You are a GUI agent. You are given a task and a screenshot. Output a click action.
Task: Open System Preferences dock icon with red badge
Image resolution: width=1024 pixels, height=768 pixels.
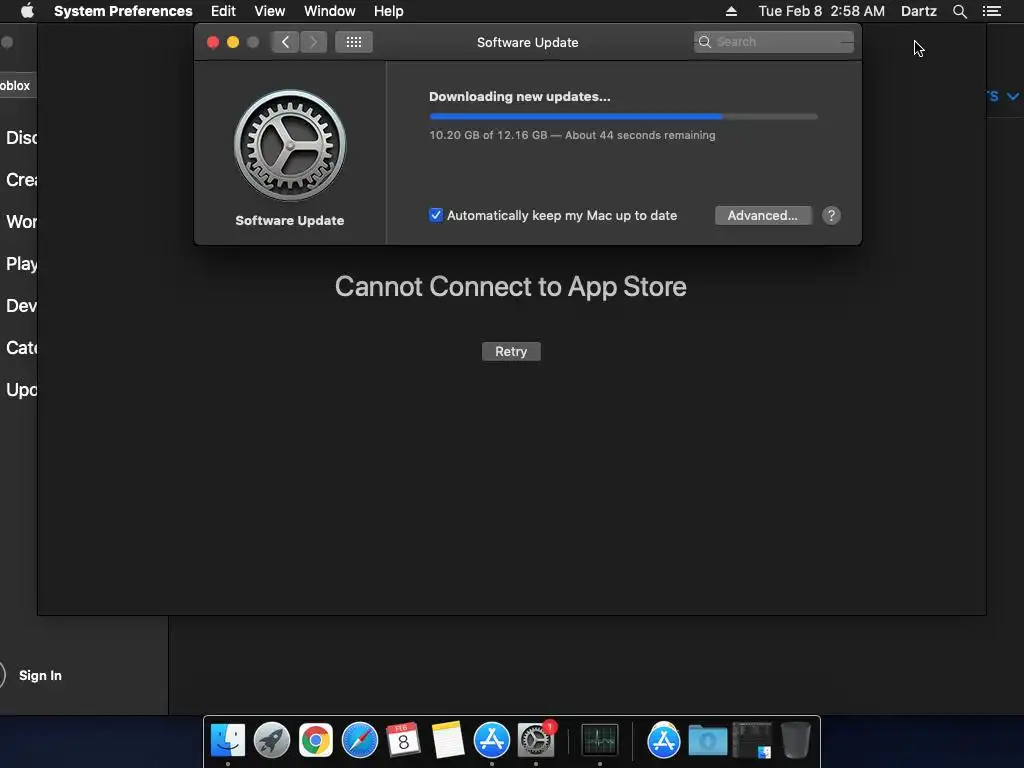[536, 740]
